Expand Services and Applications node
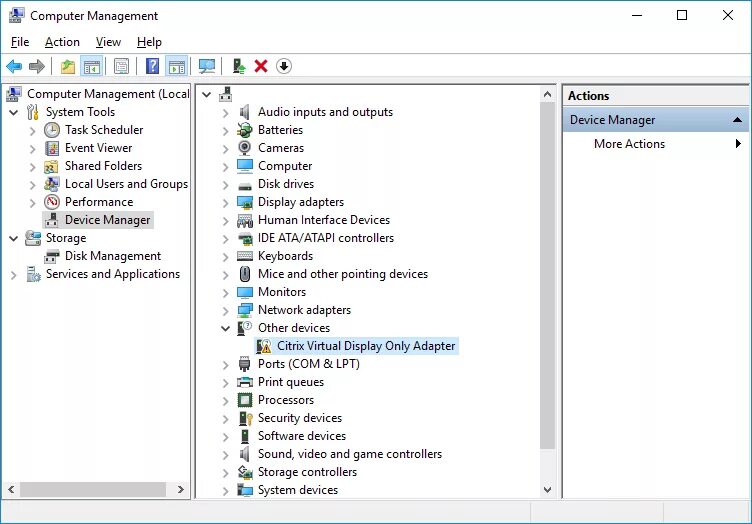The height and width of the screenshot is (524, 752). (x=13, y=275)
